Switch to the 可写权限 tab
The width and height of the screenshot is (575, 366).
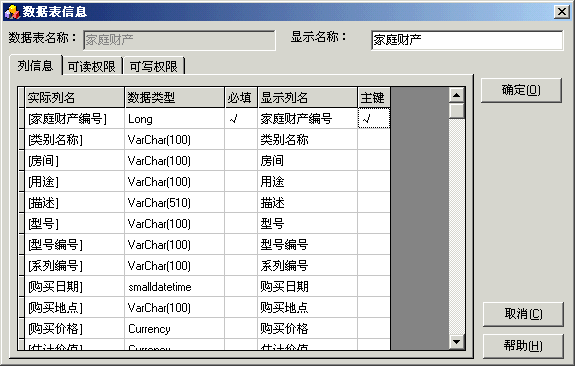pyautogui.click(x=154, y=66)
